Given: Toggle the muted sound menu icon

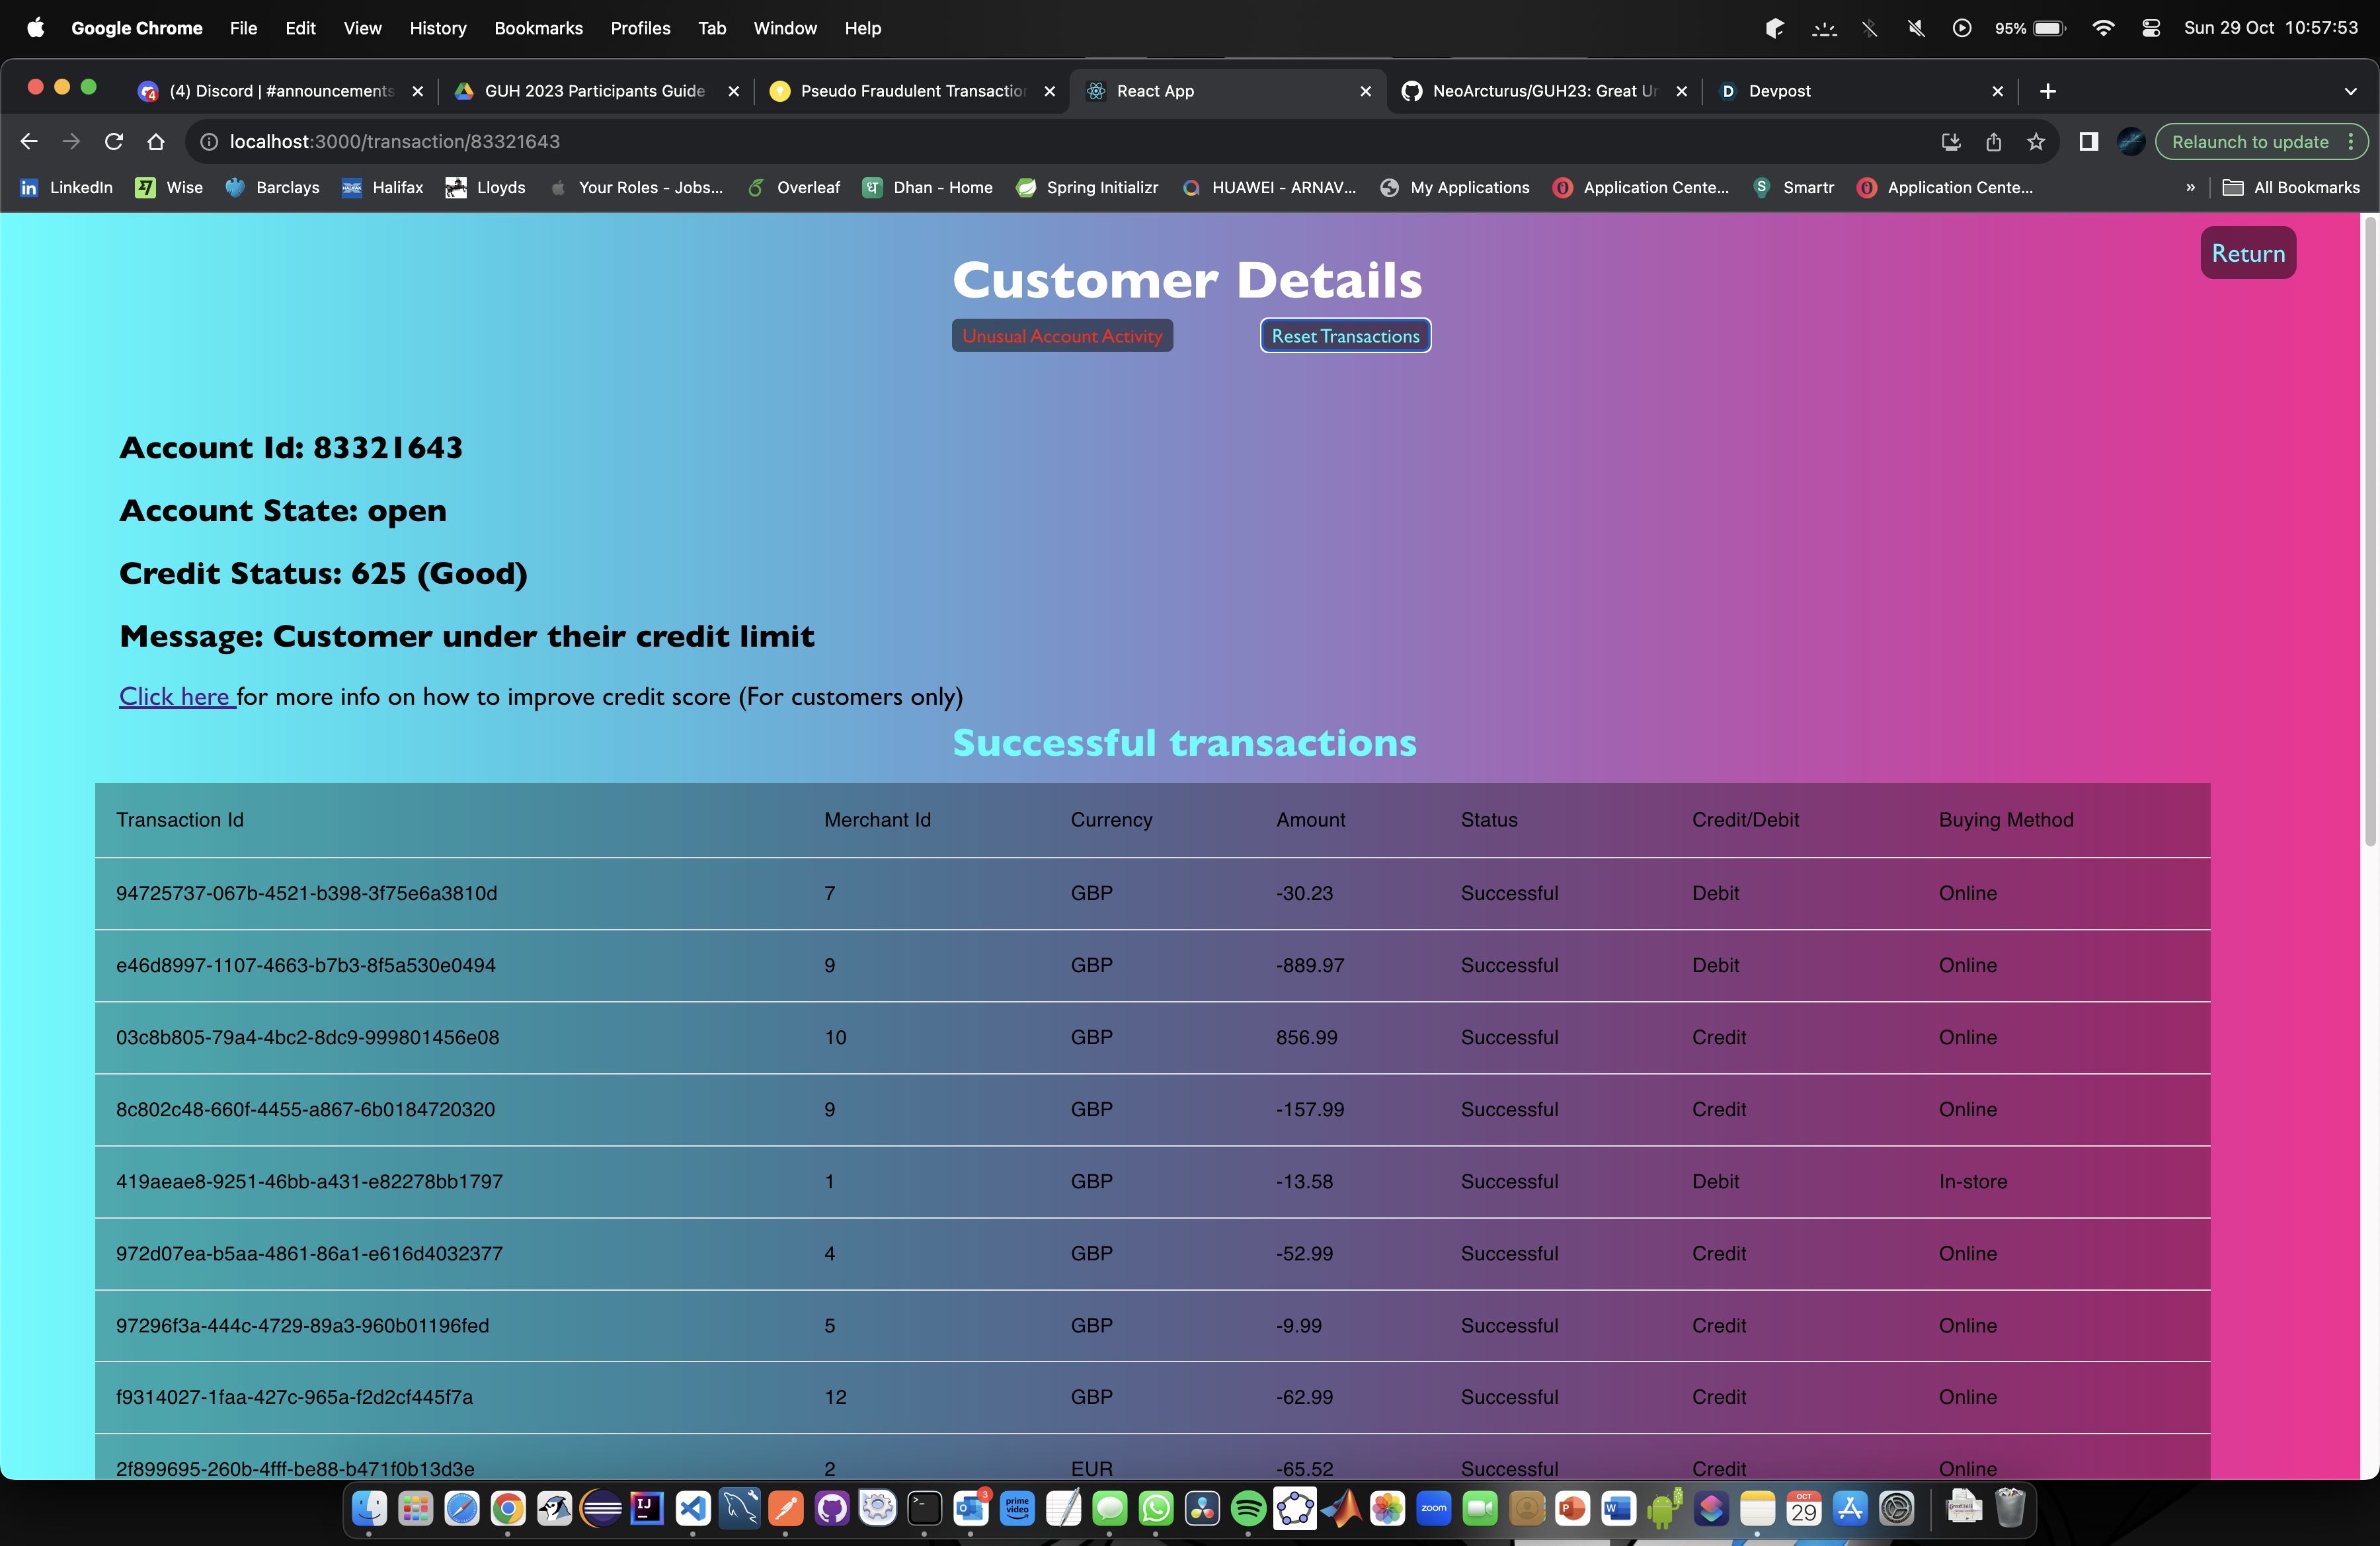Looking at the screenshot, I should [x=1916, y=28].
